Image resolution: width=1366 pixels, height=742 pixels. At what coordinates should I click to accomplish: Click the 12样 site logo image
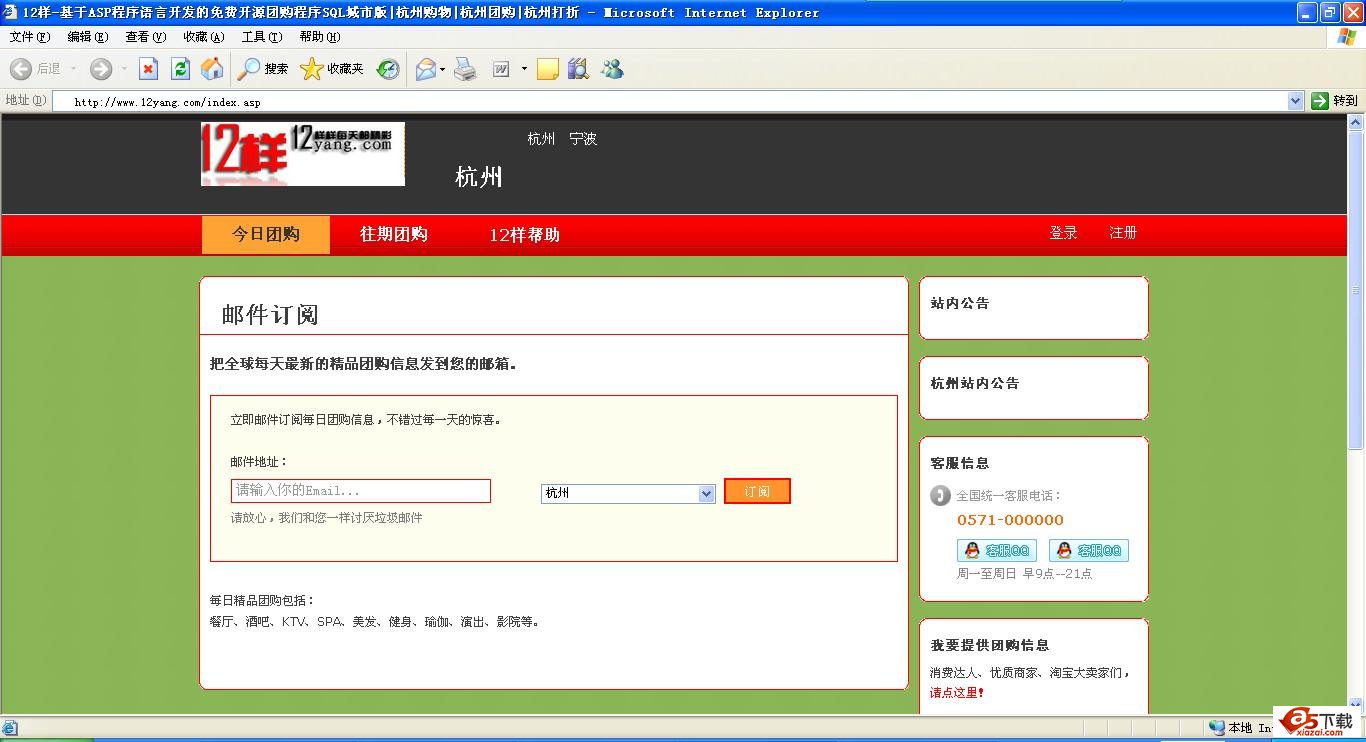[x=302, y=154]
